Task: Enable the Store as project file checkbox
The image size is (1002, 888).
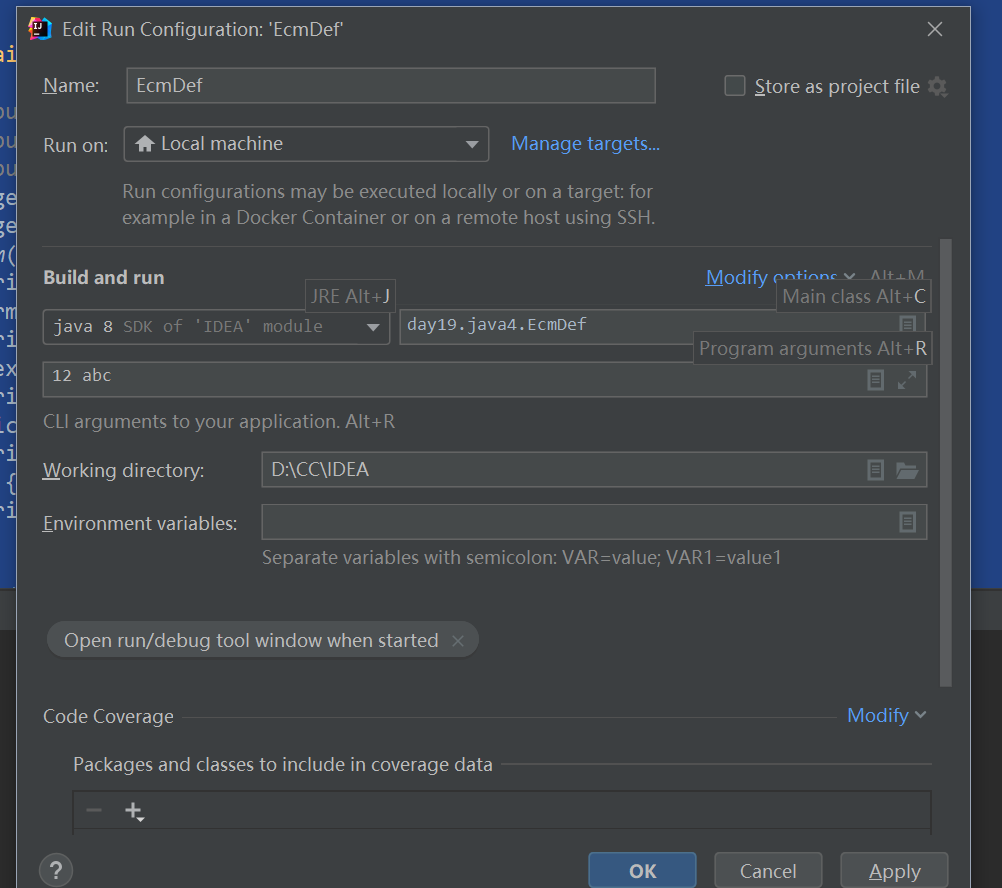Action: tap(735, 87)
